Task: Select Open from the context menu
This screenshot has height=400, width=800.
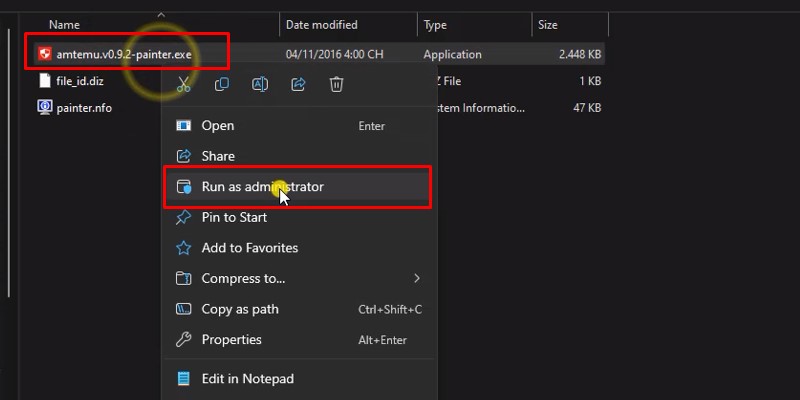Action: pos(218,126)
